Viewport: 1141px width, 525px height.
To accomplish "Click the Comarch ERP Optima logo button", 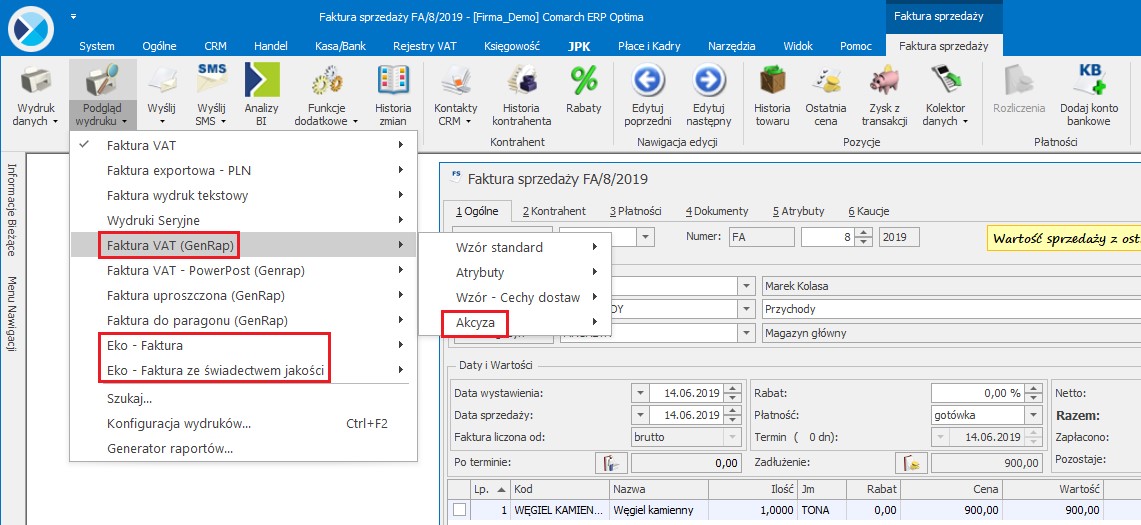I will coord(31,28).
